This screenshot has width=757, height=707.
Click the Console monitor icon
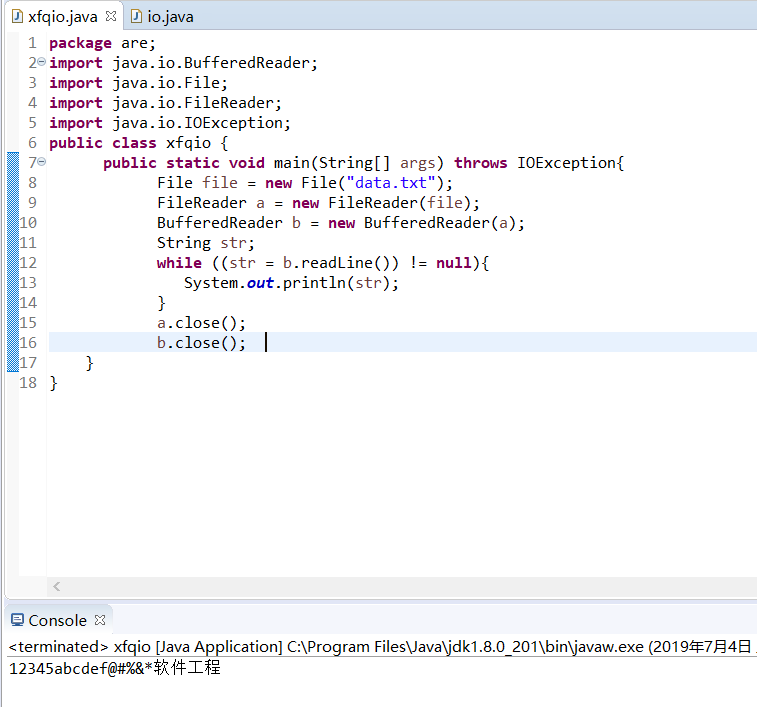click(x=17, y=620)
